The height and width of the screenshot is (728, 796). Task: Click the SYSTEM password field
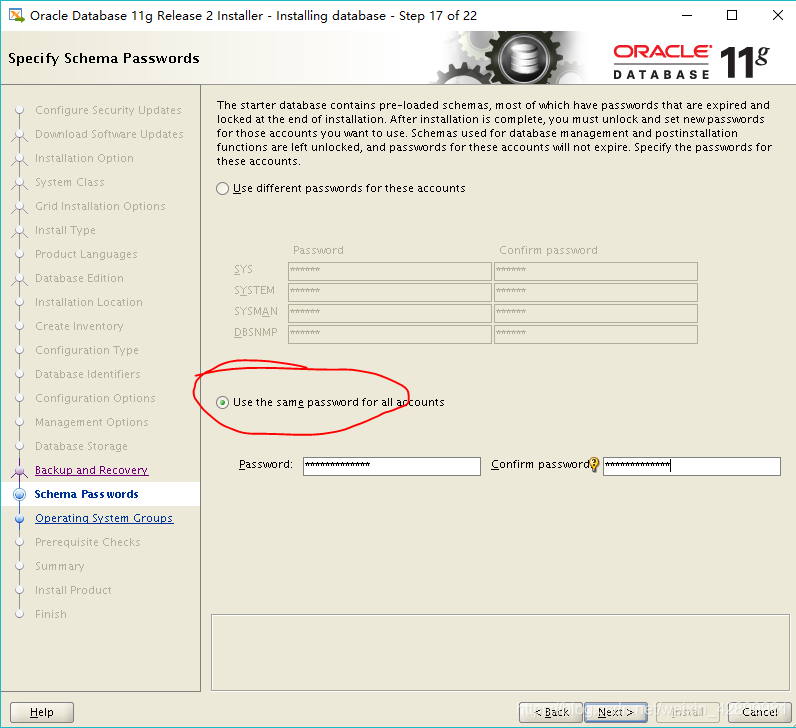pyautogui.click(x=390, y=292)
